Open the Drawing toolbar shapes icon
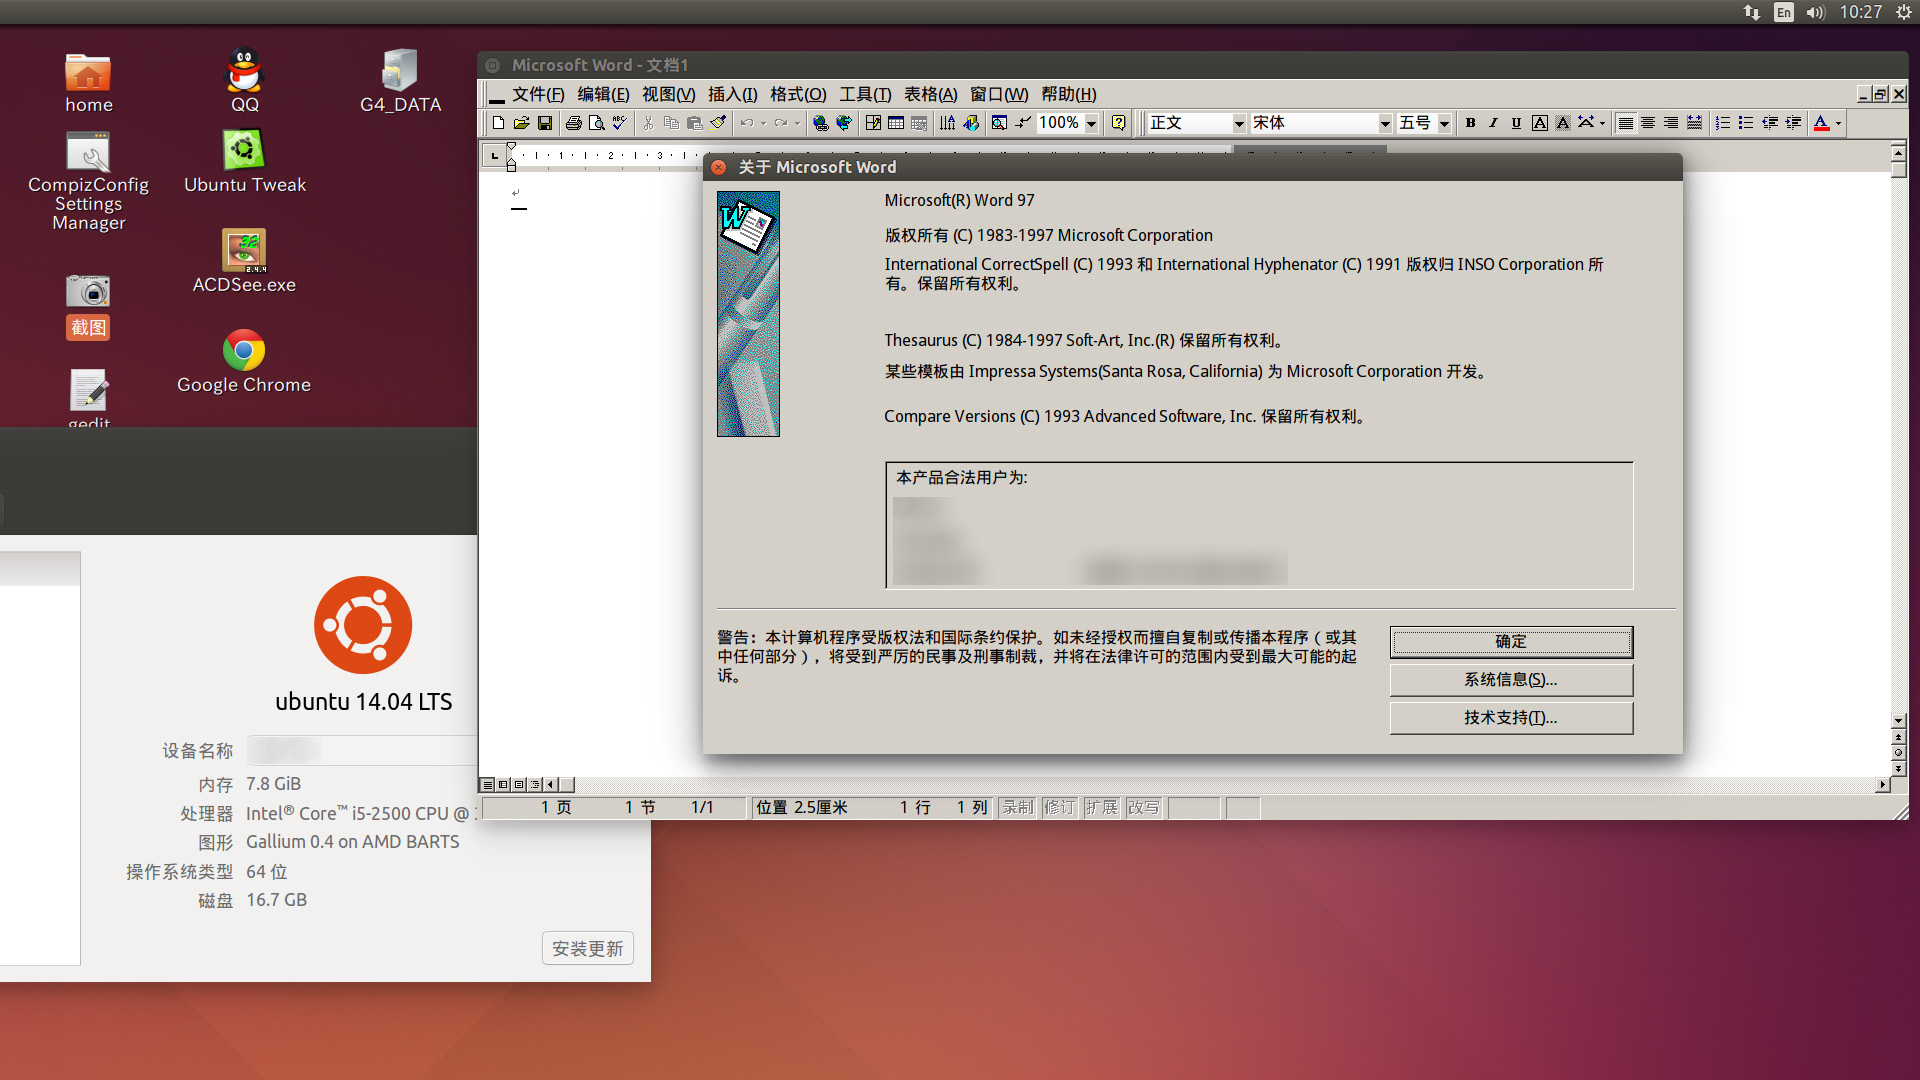This screenshot has width=1920, height=1080. pyautogui.click(x=970, y=123)
